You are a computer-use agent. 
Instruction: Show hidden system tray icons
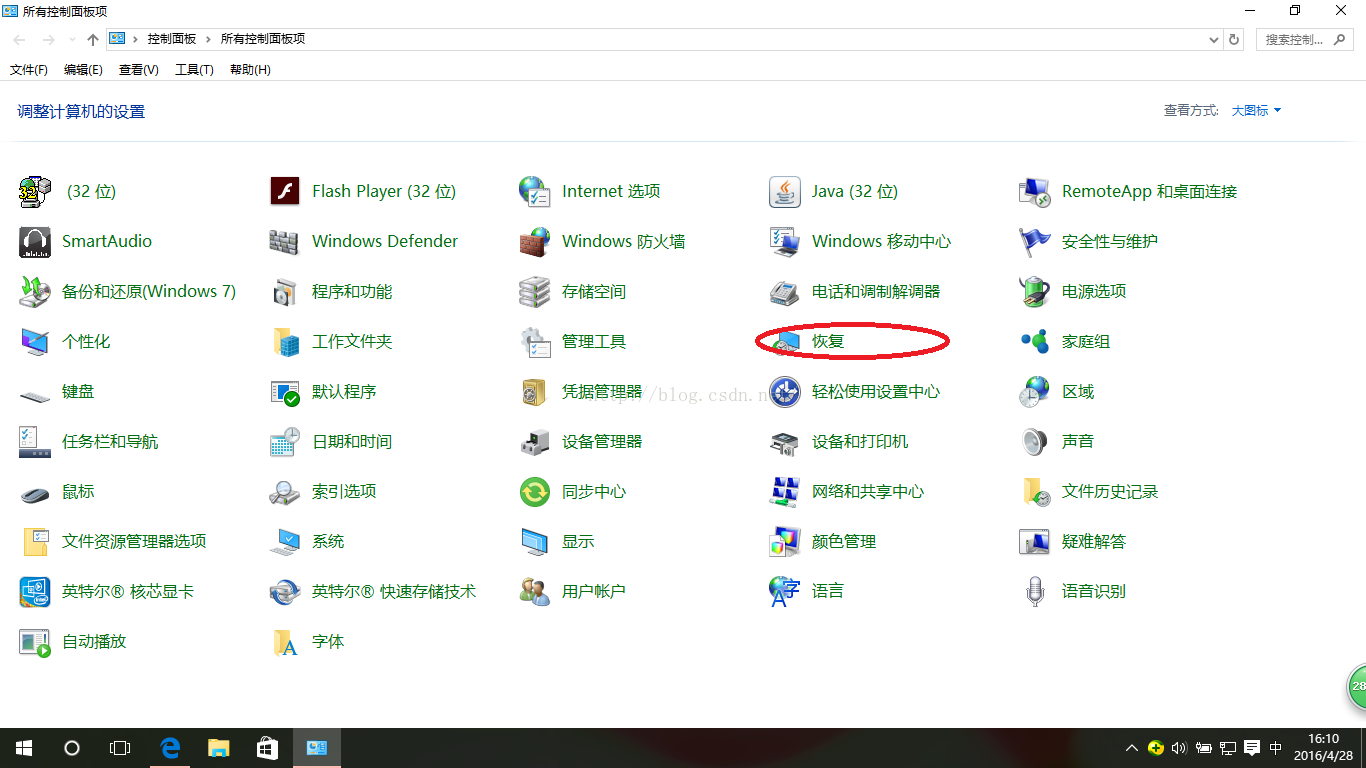point(1131,748)
